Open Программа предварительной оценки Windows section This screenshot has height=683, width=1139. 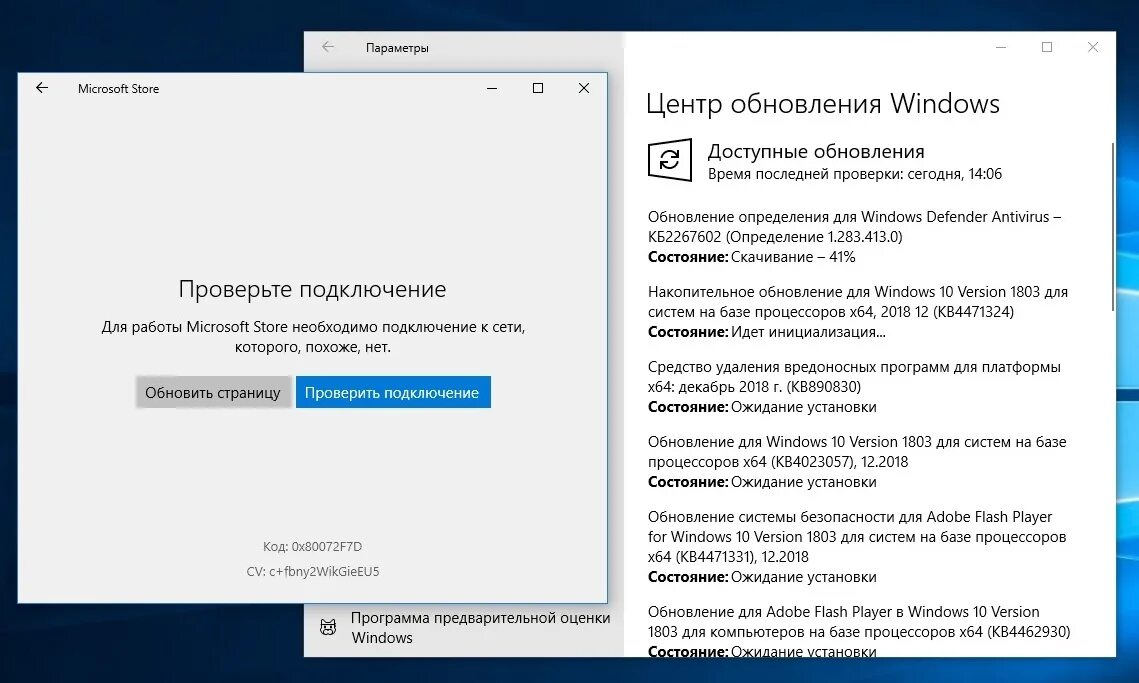[480, 628]
